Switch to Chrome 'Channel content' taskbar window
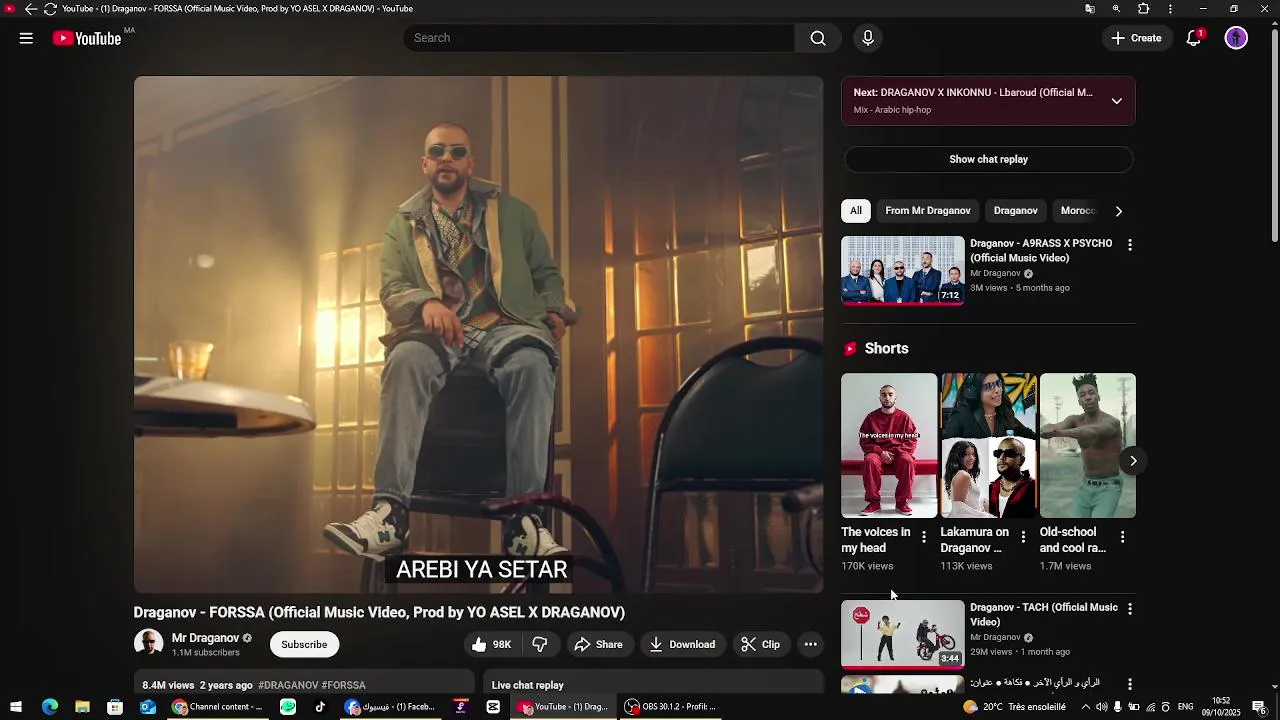The height and width of the screenshot is (720, 1280). click(218, 707)
